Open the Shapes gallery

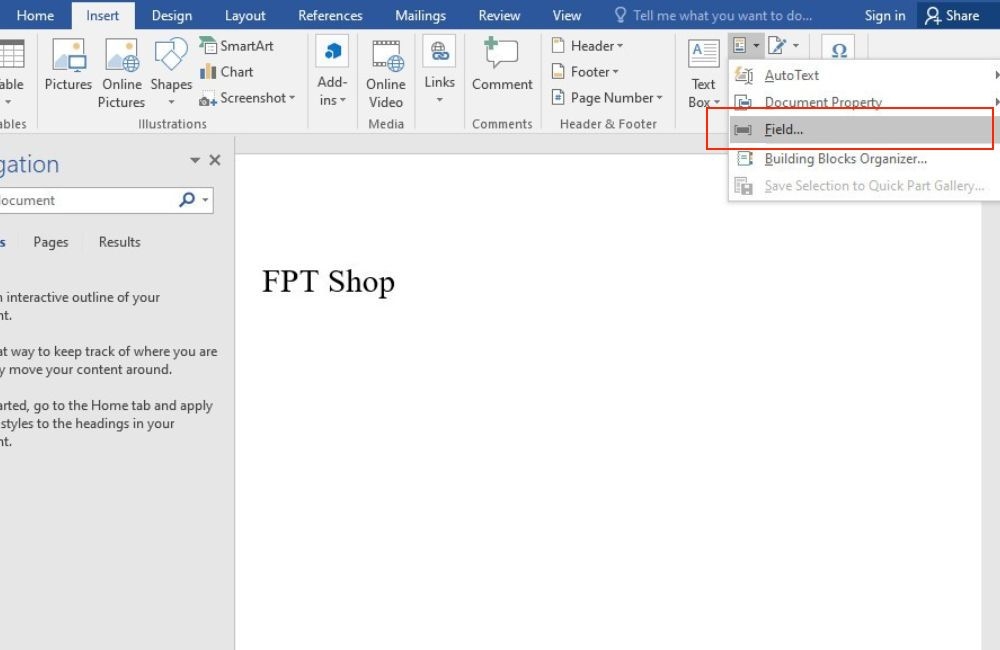coord(171,73)
